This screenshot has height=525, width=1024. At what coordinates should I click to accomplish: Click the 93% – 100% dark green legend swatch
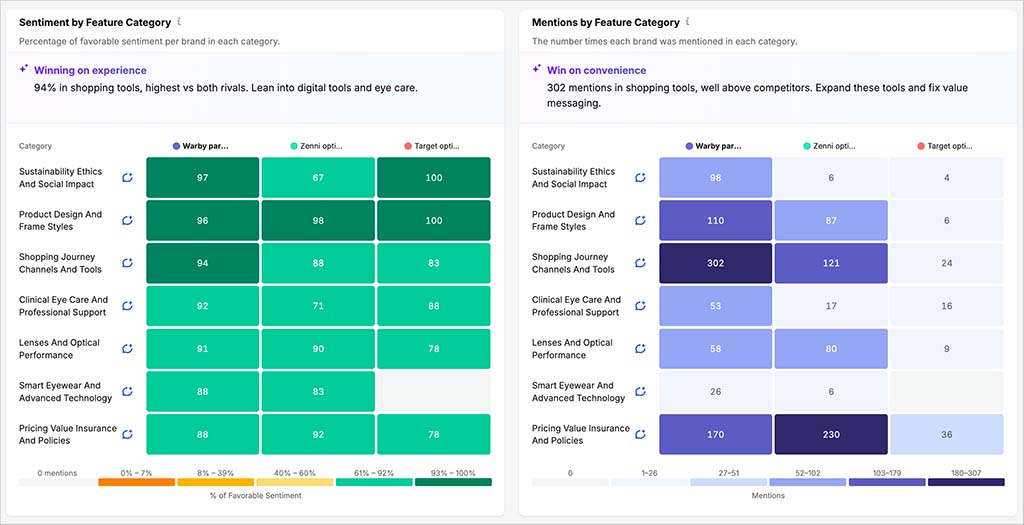[453, 482]
